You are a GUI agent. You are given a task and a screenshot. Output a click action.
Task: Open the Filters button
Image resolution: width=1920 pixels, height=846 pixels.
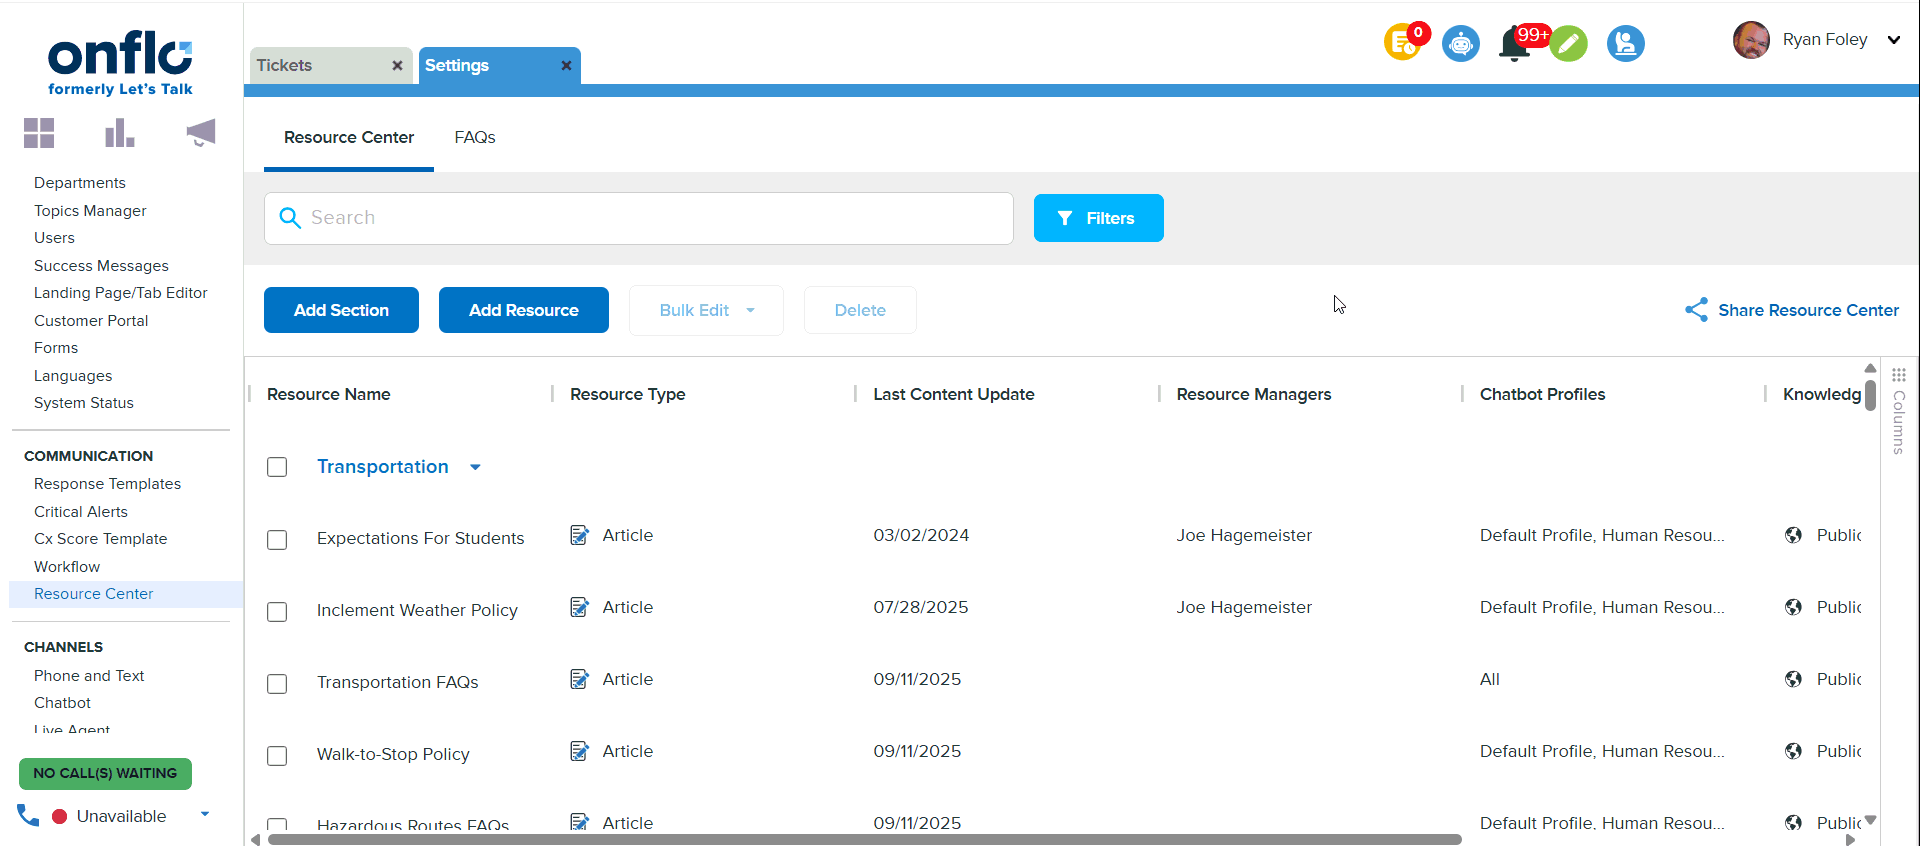click(1098, 218)
